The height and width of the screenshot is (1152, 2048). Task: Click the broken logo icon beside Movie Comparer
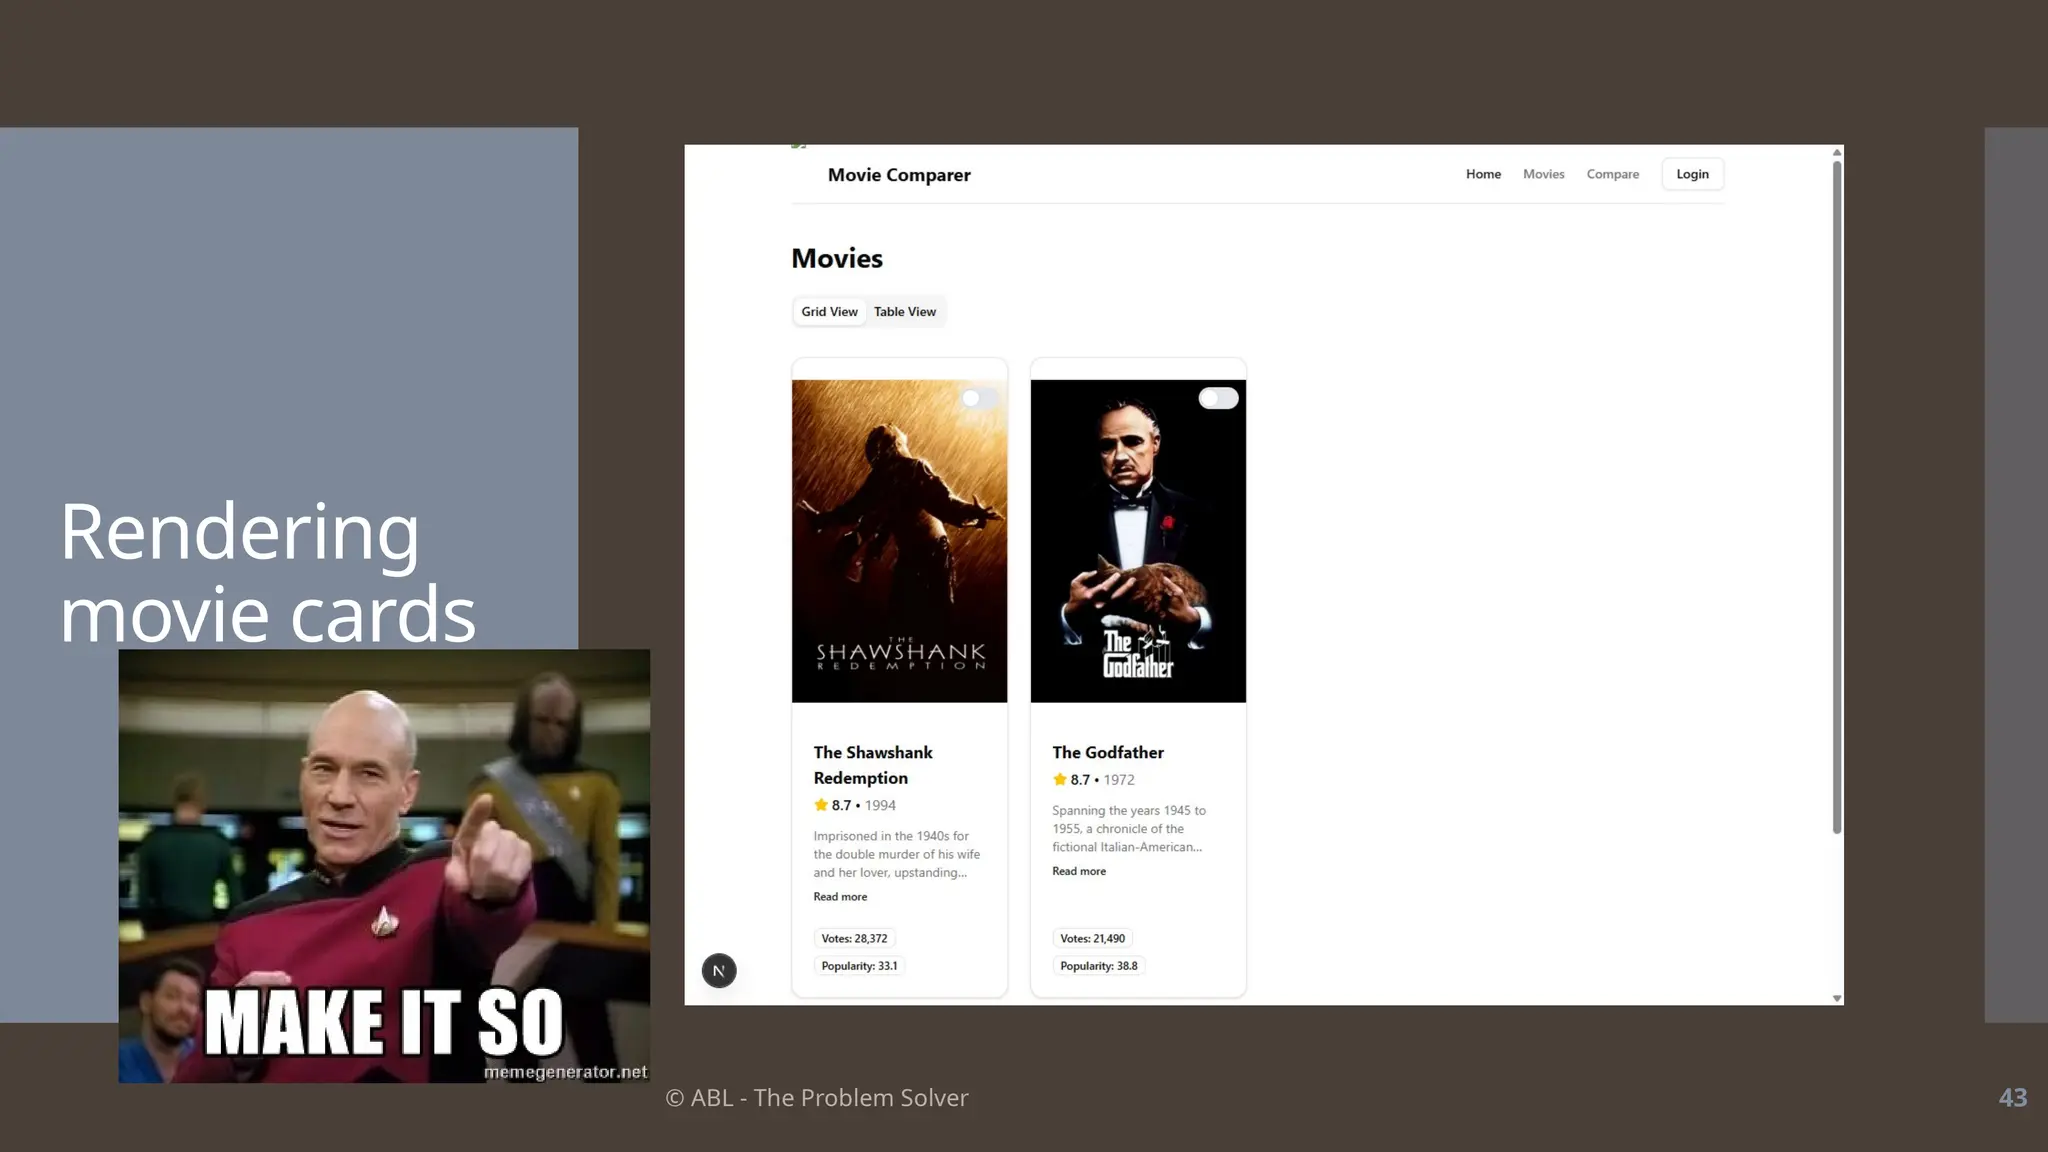click(x=798, y=147)
